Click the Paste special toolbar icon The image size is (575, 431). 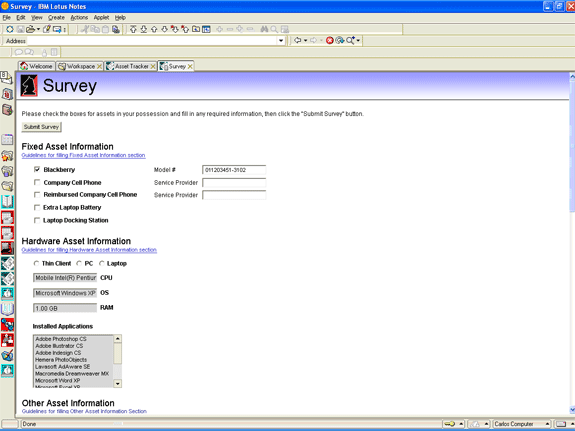116,29
